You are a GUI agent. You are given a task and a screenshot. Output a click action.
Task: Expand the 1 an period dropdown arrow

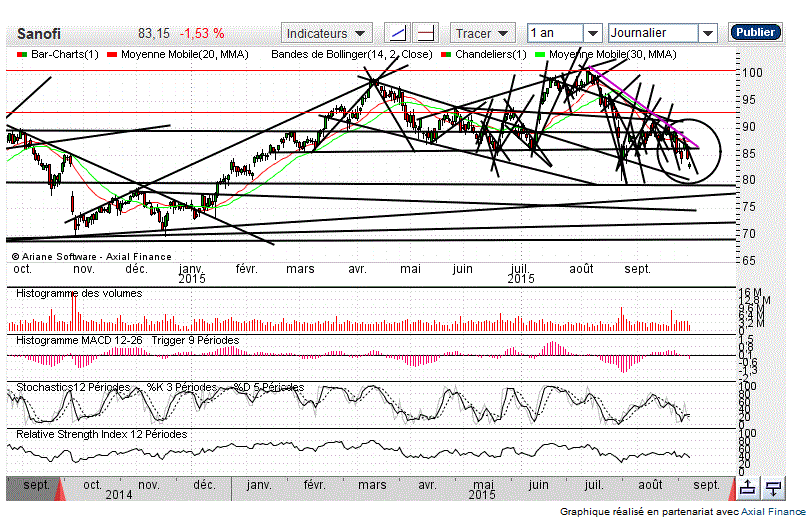593,34
